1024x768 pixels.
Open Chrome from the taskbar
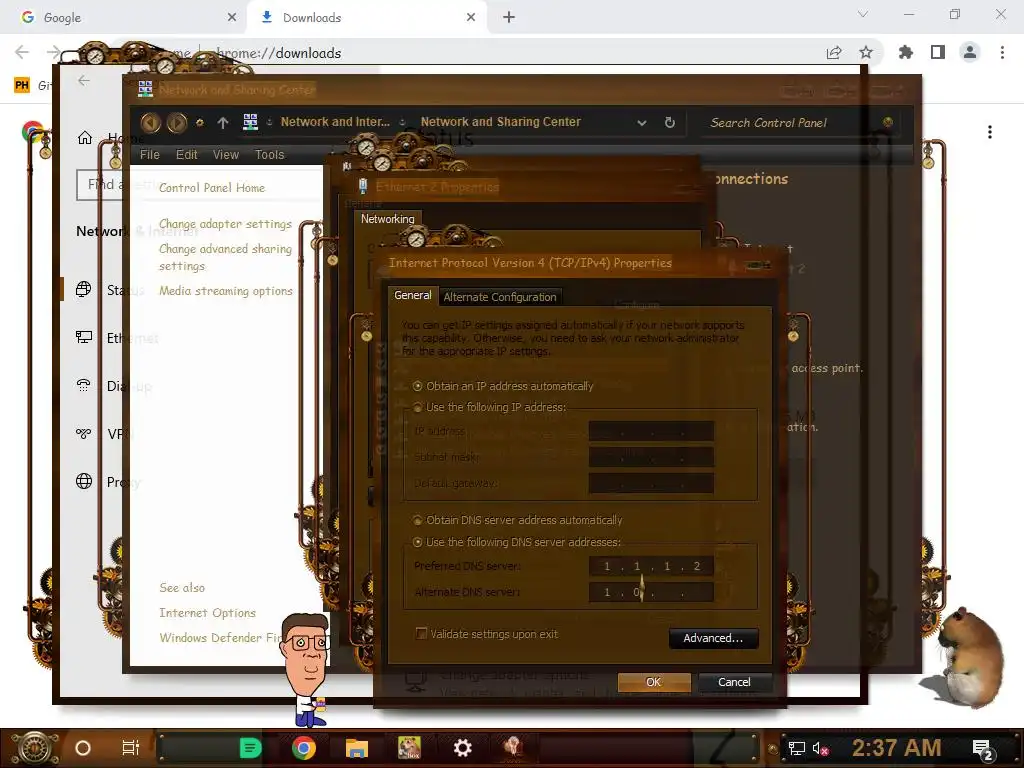[x=304, y=748]
